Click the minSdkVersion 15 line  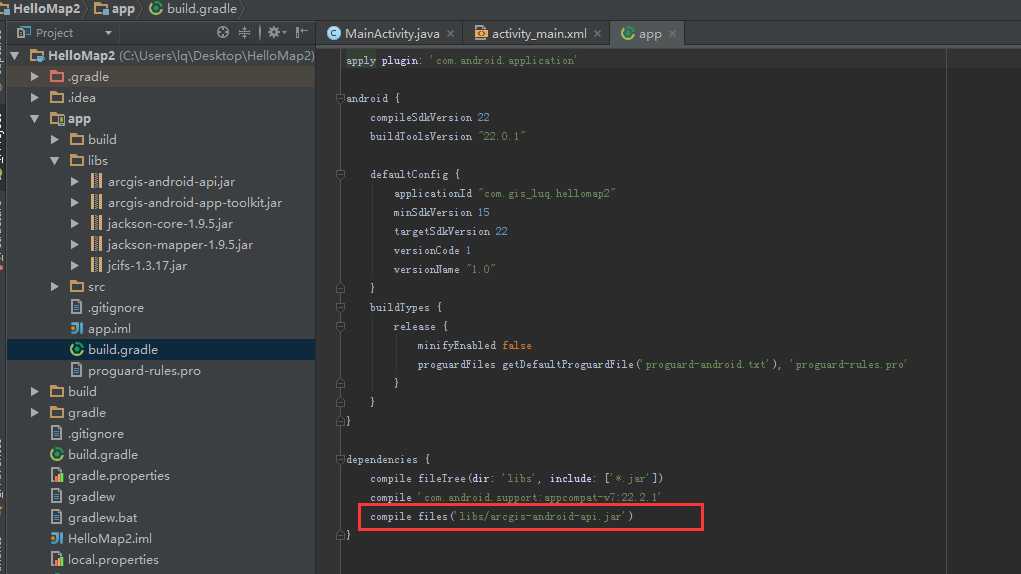(x=441, y=212)
